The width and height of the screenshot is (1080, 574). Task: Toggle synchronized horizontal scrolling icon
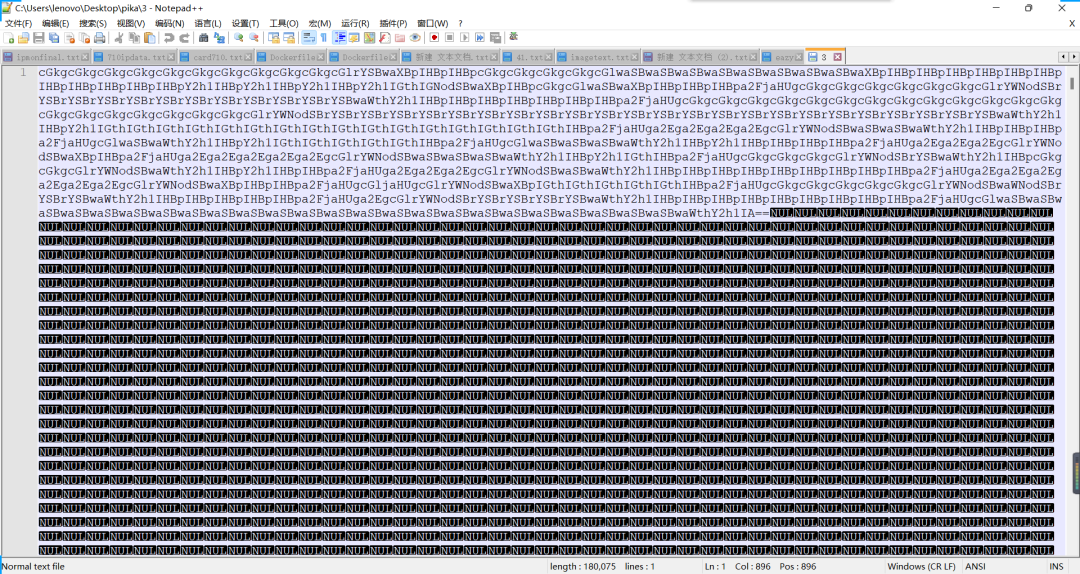[289, 38]
